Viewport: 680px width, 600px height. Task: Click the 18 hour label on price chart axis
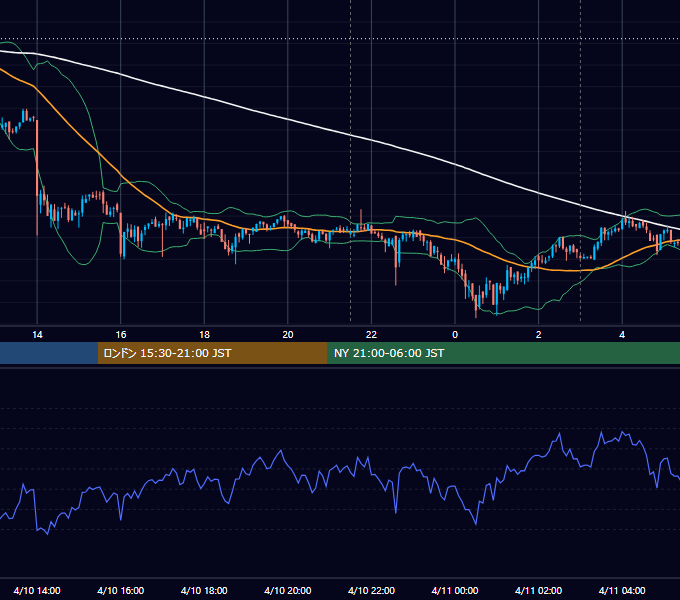[x=204, y=335]
